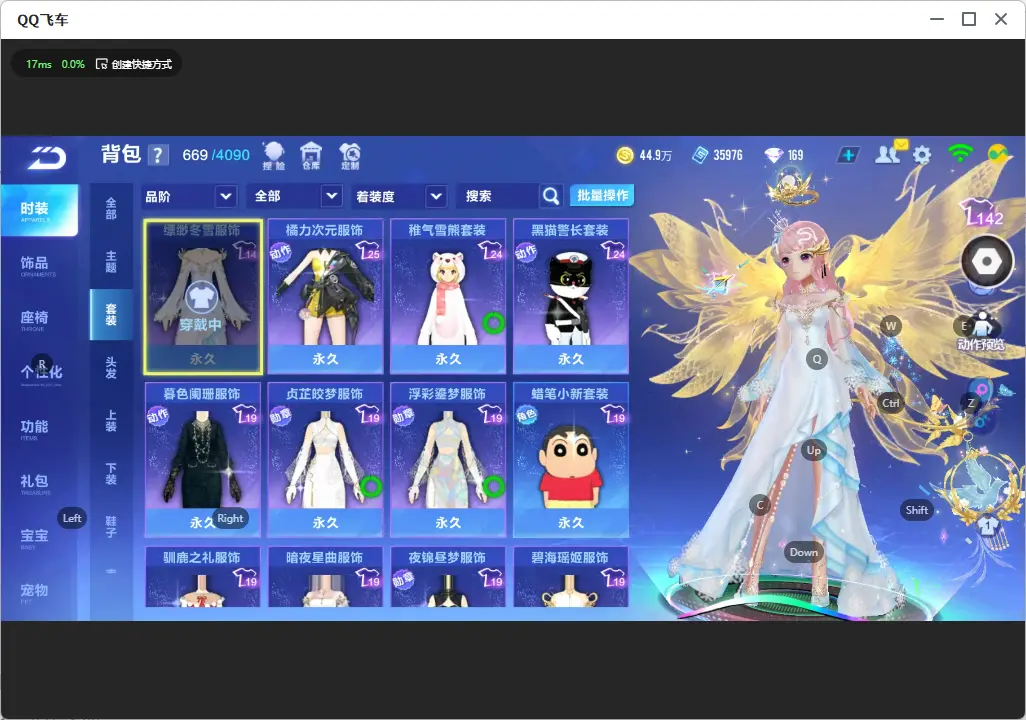Viewport: 1026px width, 720px height.
Task: Click the hexagon nut round button
Action: pos(987,262)
